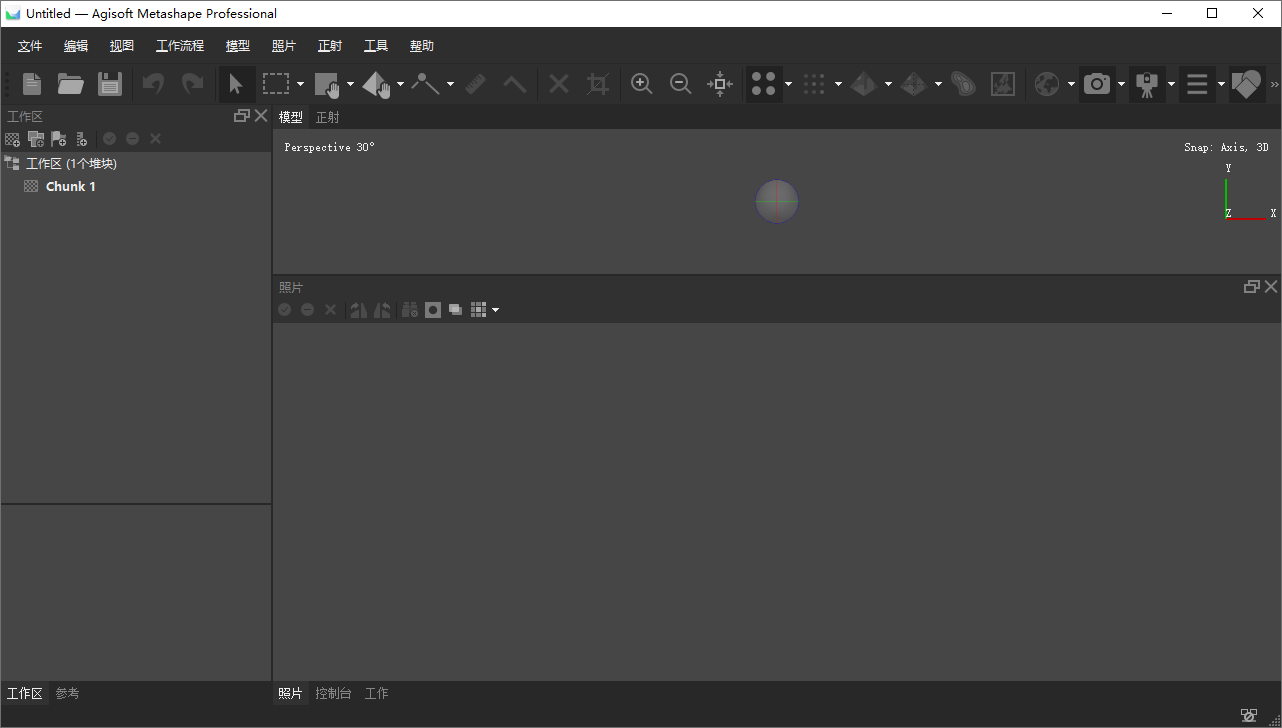
Task: Open the 工作流程 menu
Action: [180, 46]
